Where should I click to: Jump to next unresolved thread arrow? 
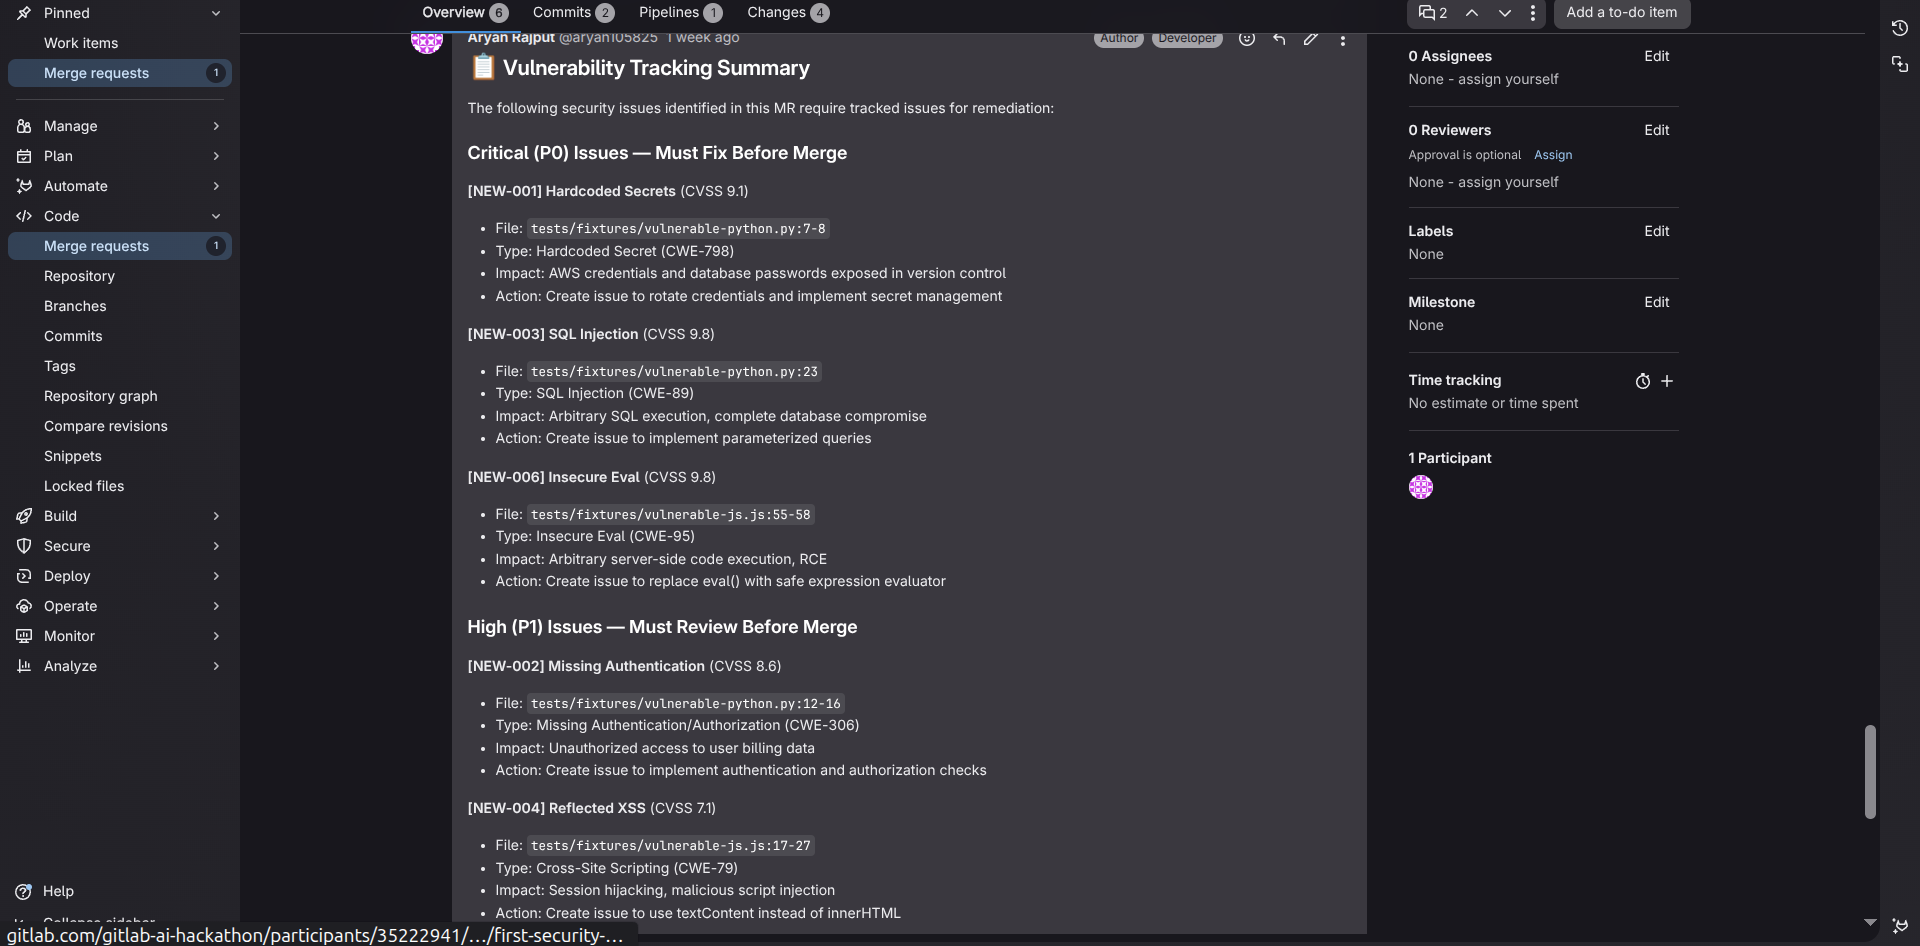1504,13
